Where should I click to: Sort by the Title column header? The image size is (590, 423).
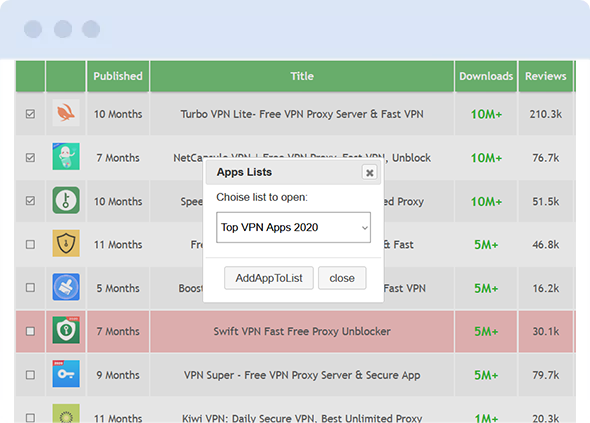point(302,76)
